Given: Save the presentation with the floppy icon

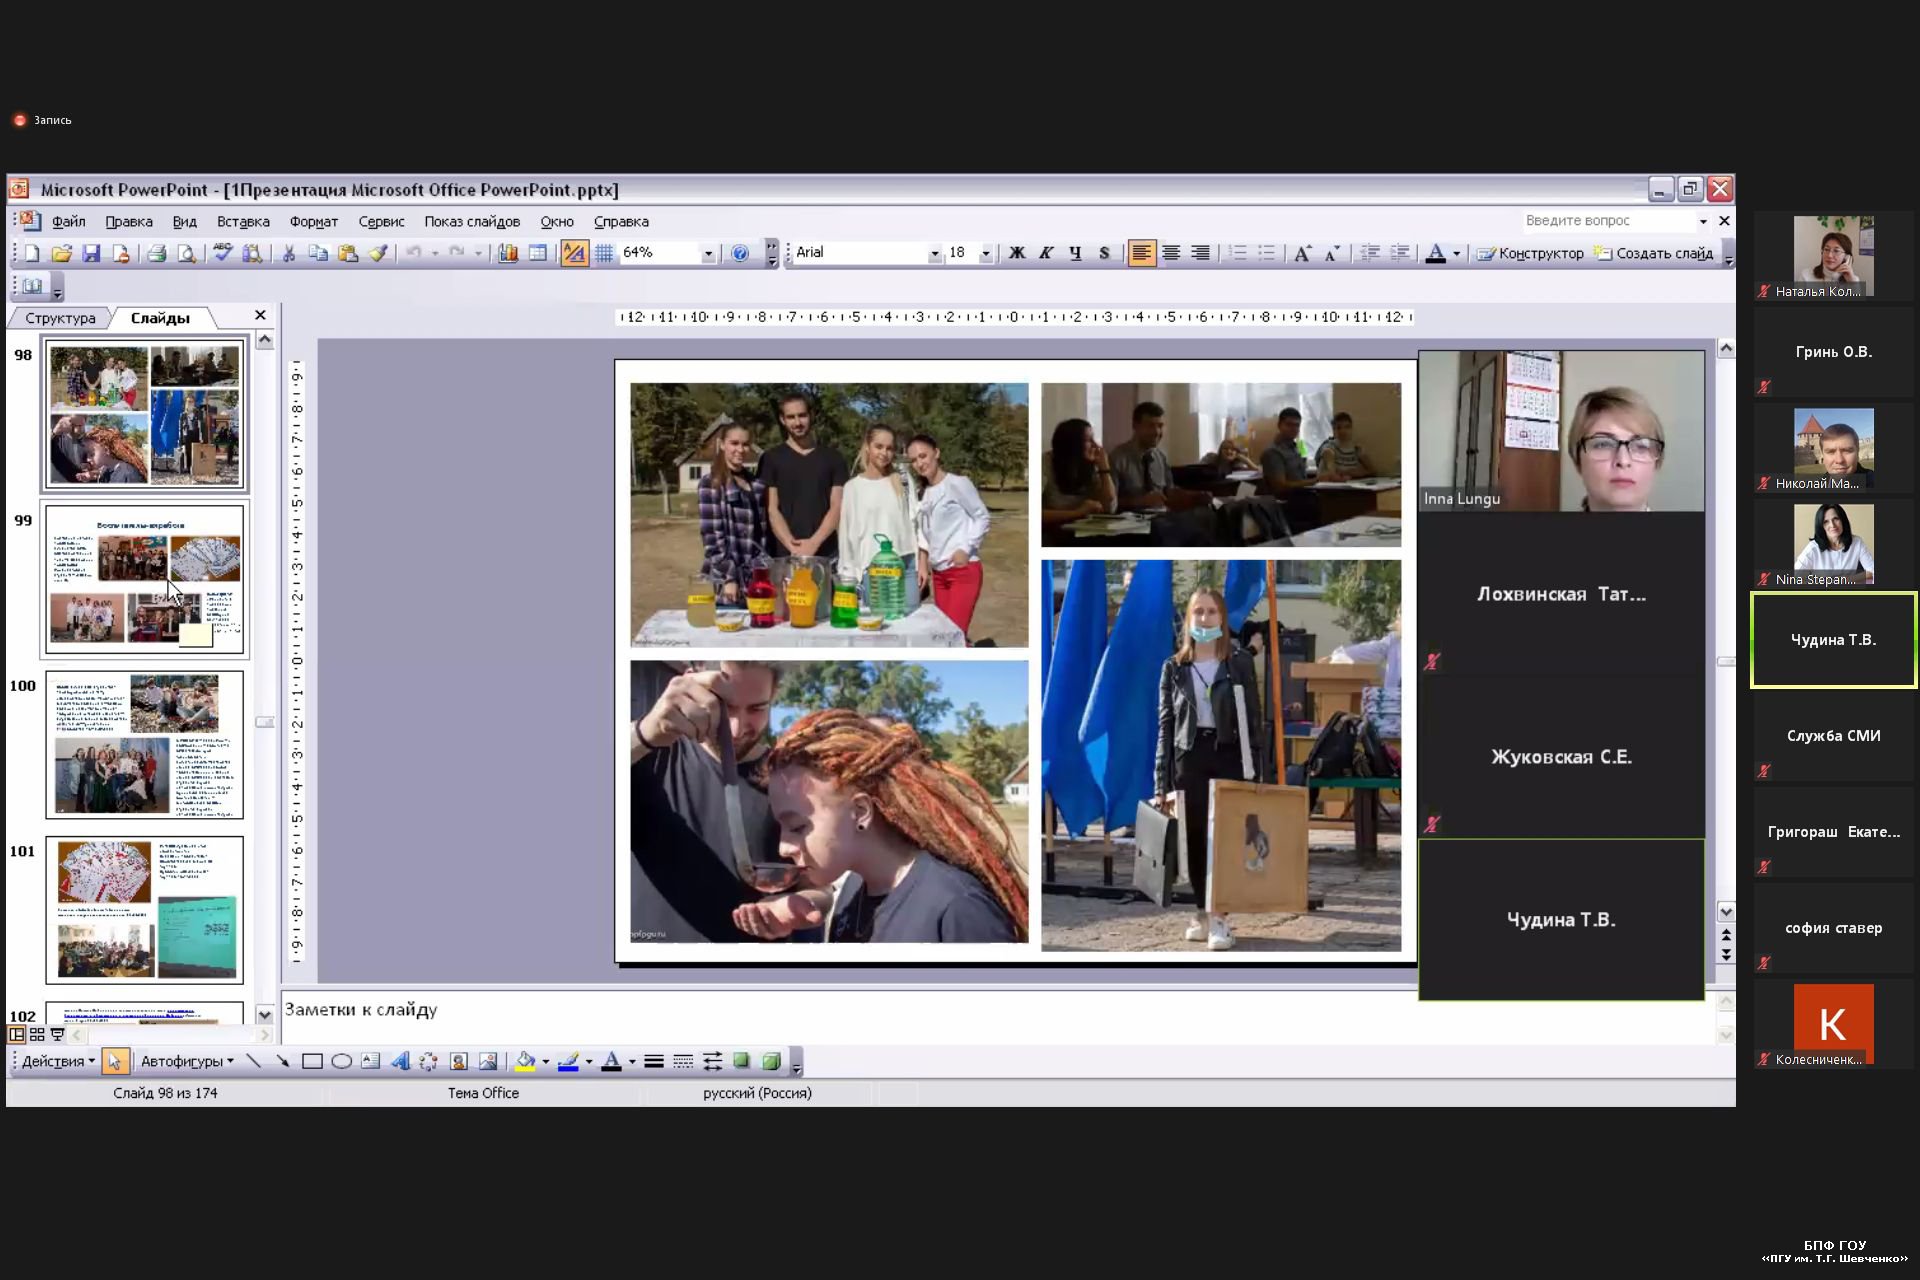Looking at the screenshot, I should (x=91, y=254).
